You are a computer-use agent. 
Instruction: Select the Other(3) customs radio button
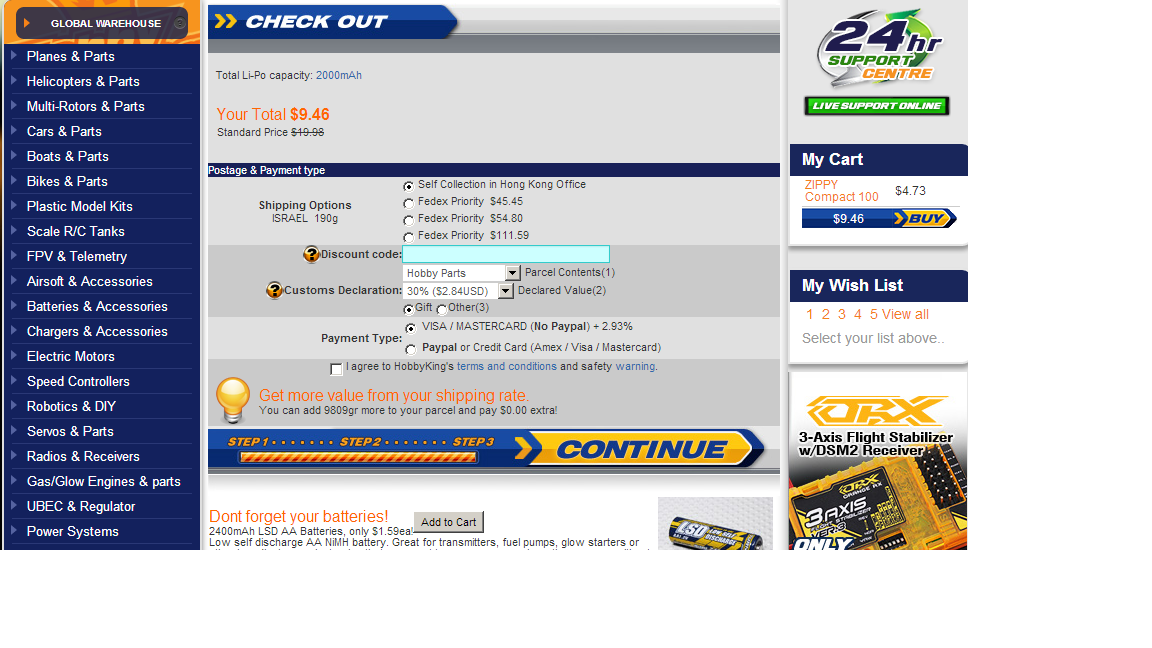click(x=442, y=309)
